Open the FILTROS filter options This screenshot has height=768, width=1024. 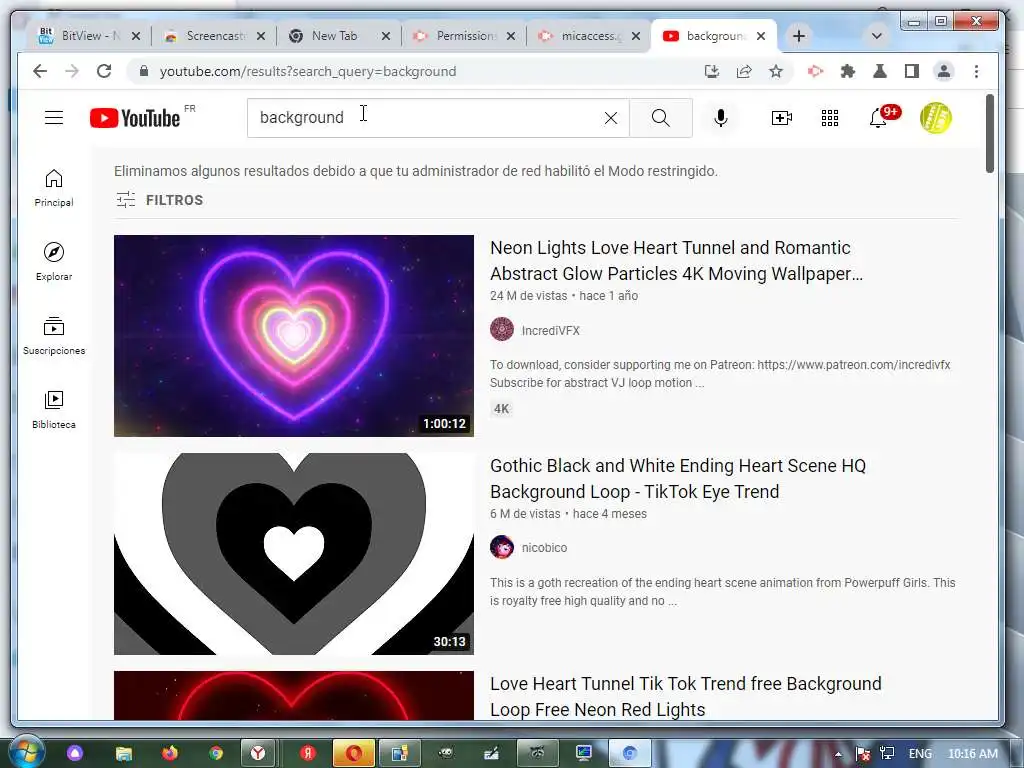(160, 200)
